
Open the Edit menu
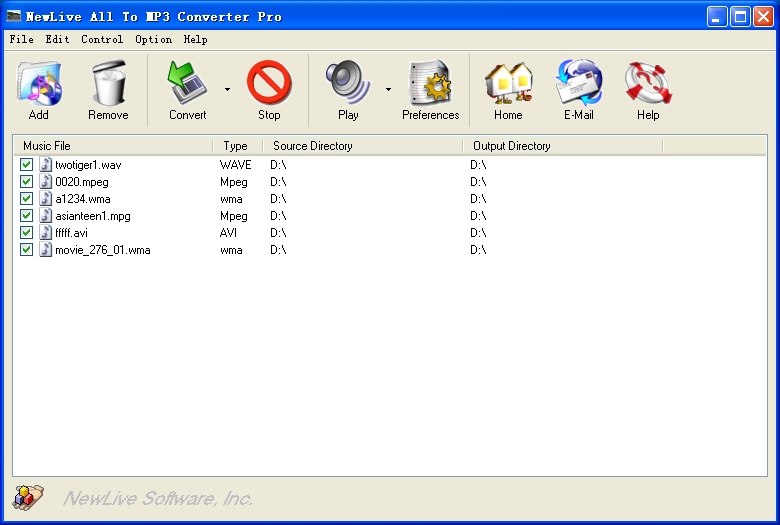point(57,39)
